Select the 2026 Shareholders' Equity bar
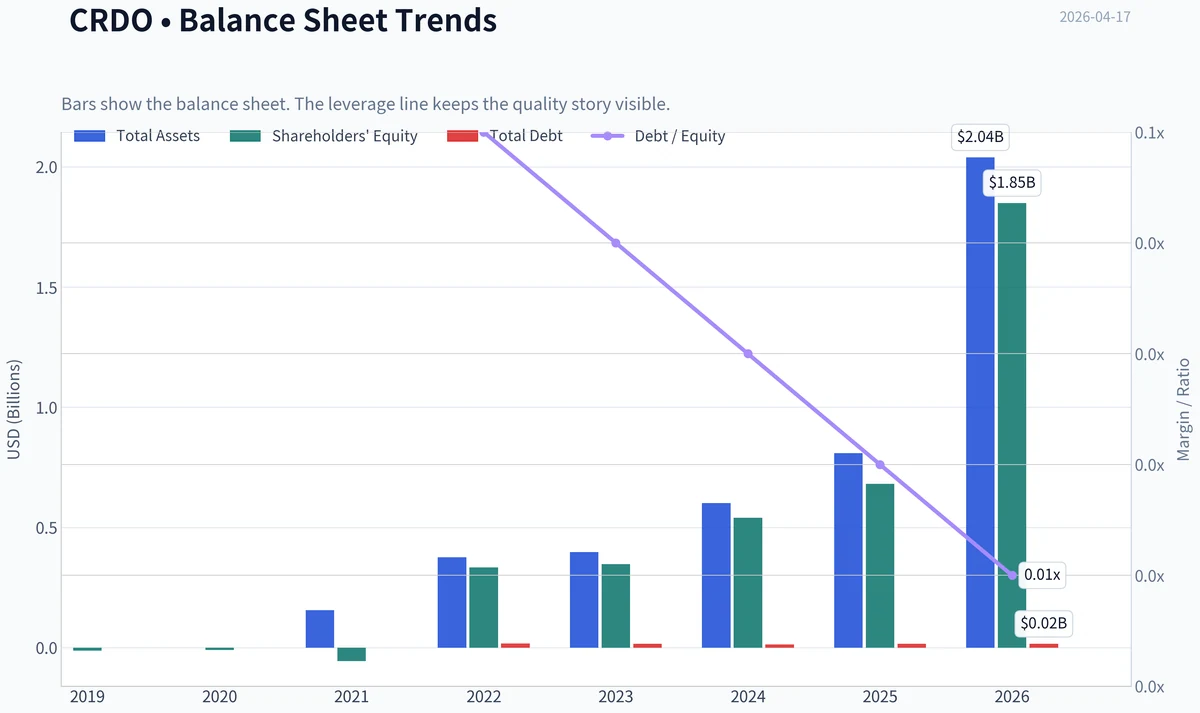 coord(1012,426)
